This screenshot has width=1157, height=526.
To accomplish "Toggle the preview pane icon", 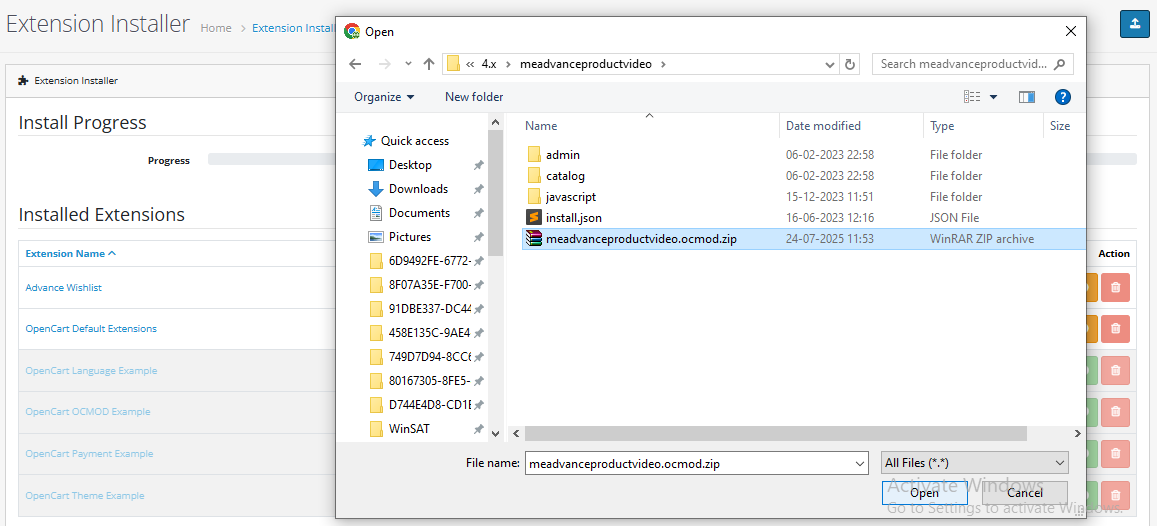I will click(x=1027, y=97).
